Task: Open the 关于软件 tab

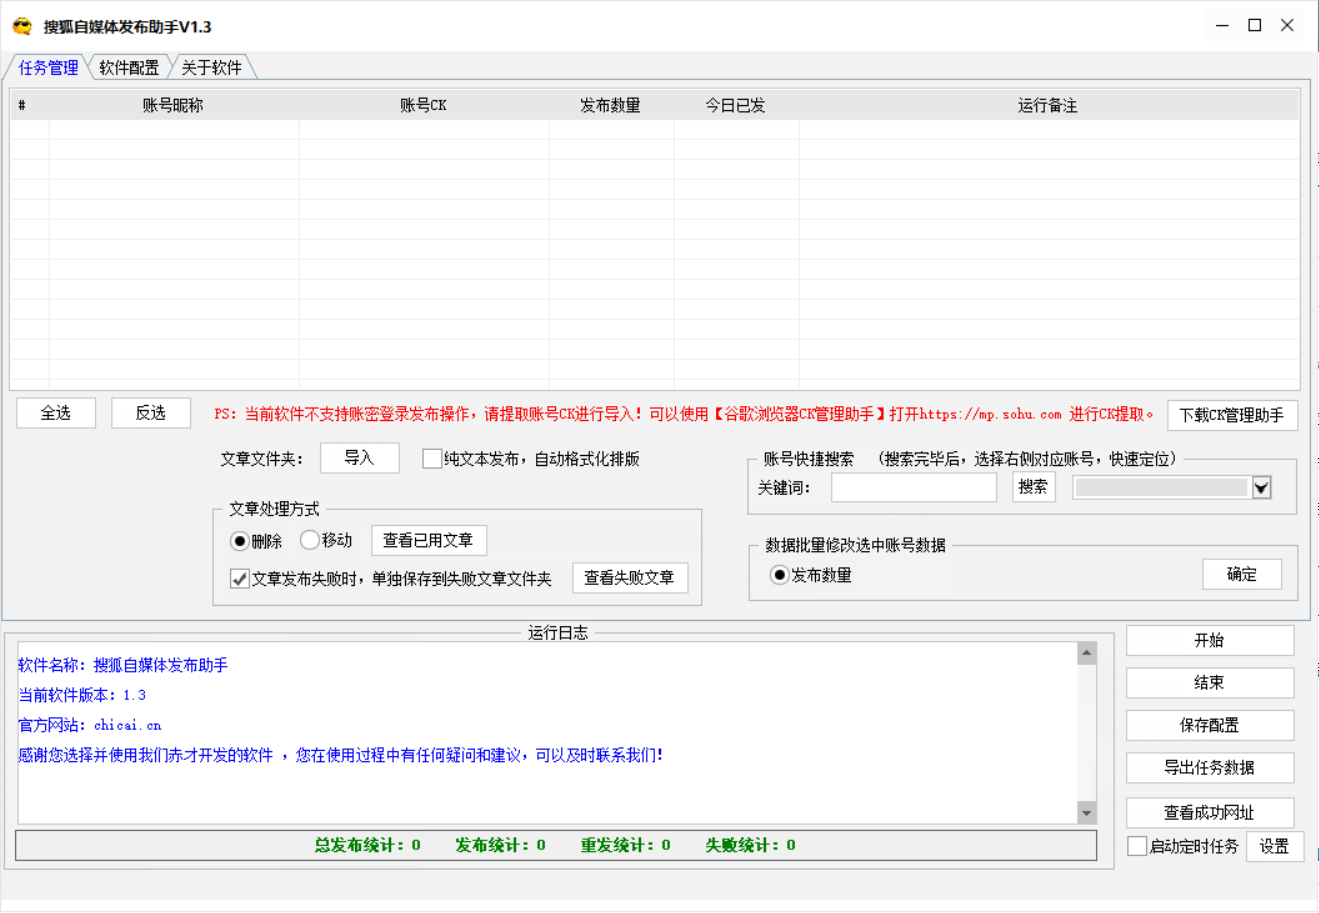Action: [211, 67]
